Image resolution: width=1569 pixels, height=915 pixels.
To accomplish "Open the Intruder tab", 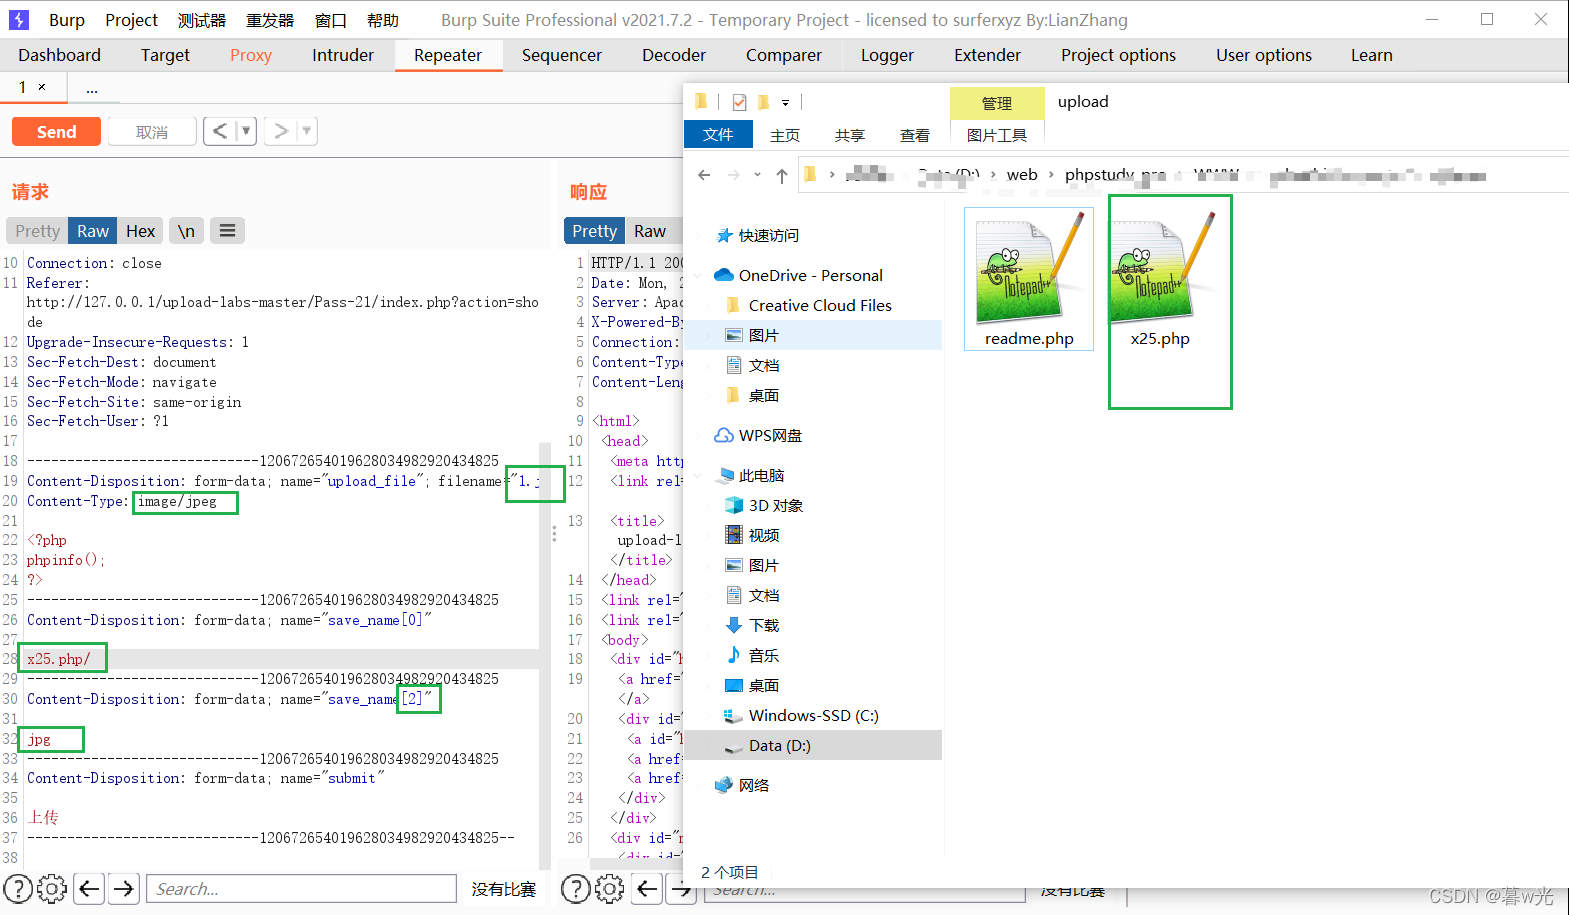I will 343,55.
